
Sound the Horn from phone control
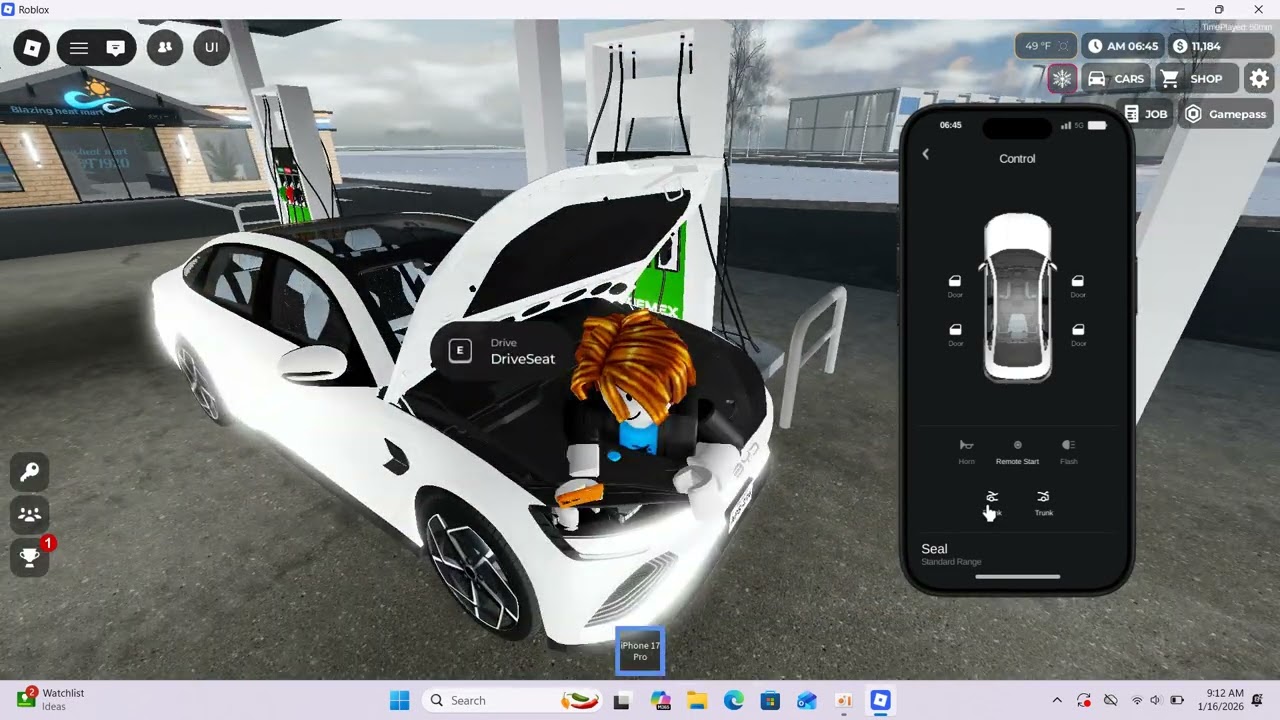point(967,452)
